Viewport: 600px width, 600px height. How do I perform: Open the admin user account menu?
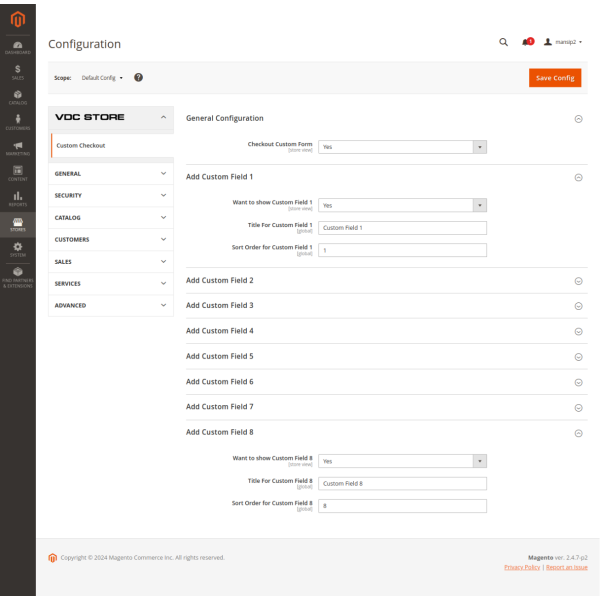click(563, 42)
